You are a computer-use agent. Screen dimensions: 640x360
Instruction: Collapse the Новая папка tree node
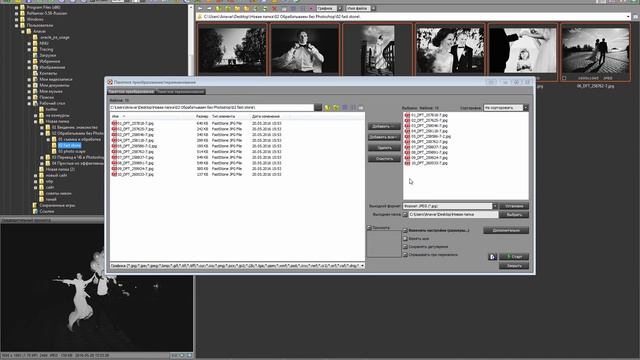click(36, 121)
